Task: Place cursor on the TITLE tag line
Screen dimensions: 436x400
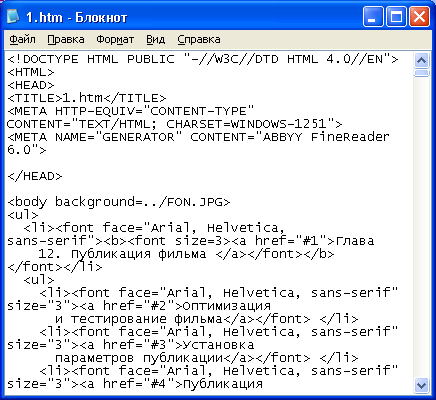Action: point(87,98)
